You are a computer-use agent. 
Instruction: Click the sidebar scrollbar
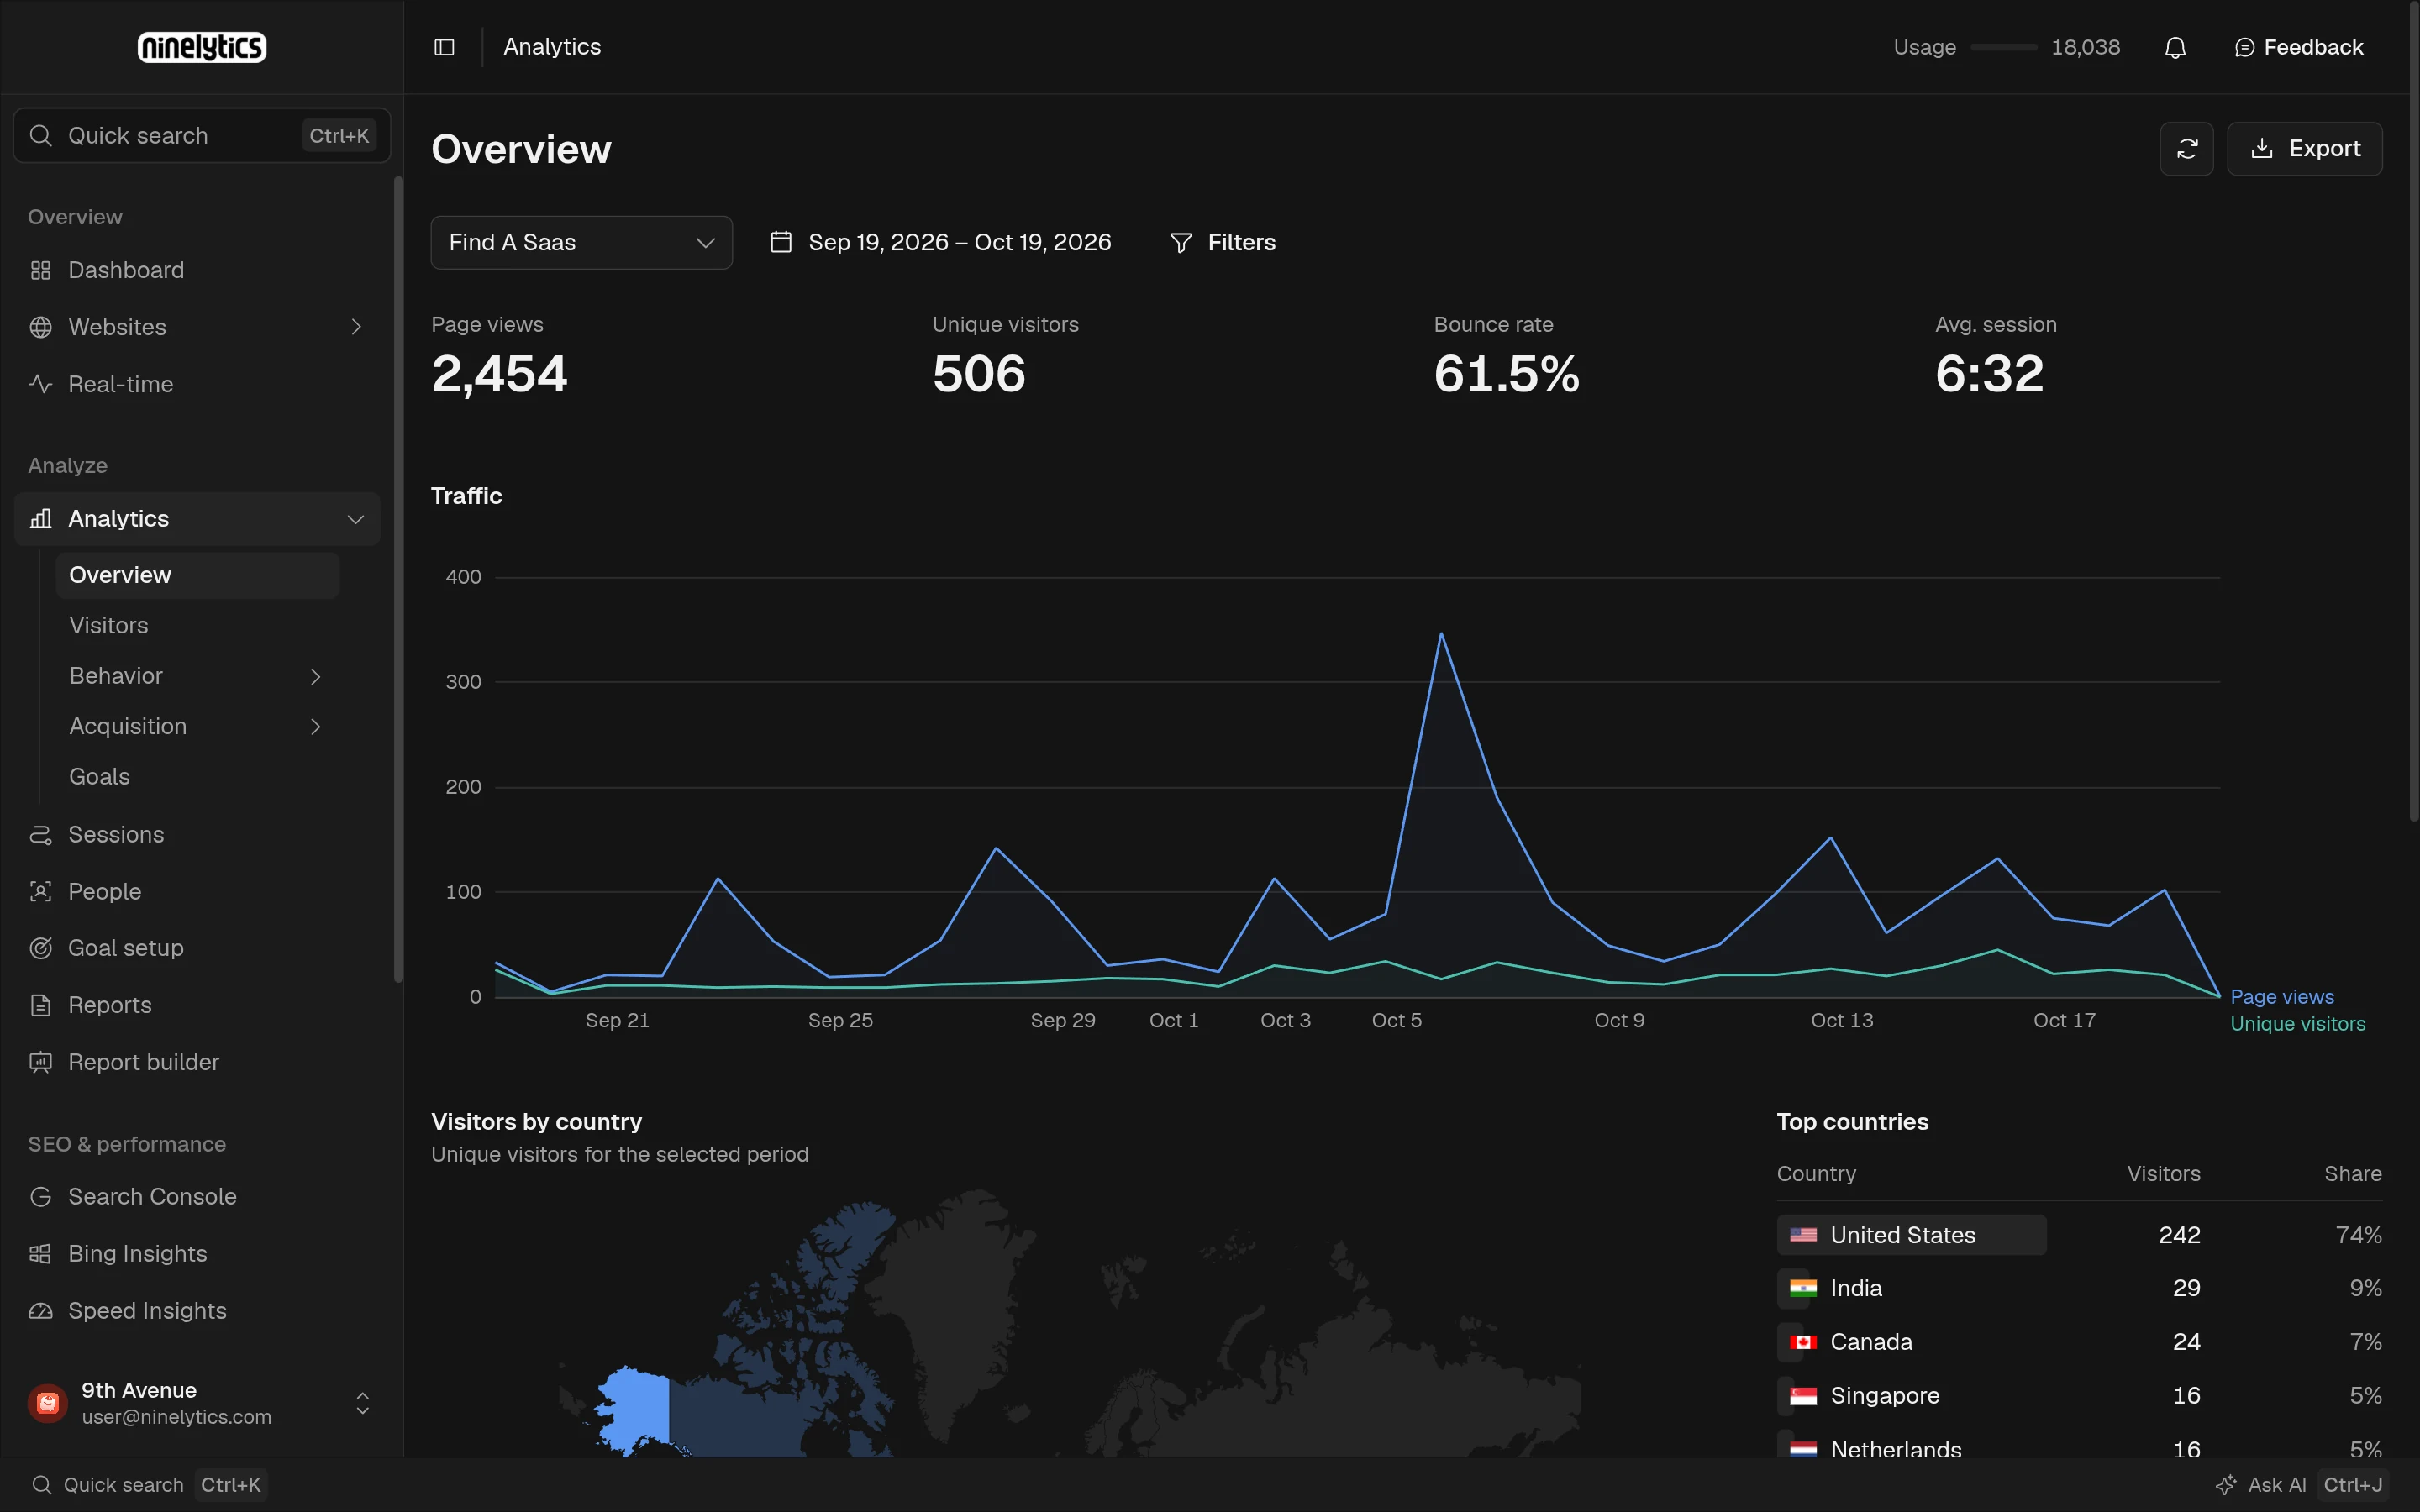pos(398,580)
